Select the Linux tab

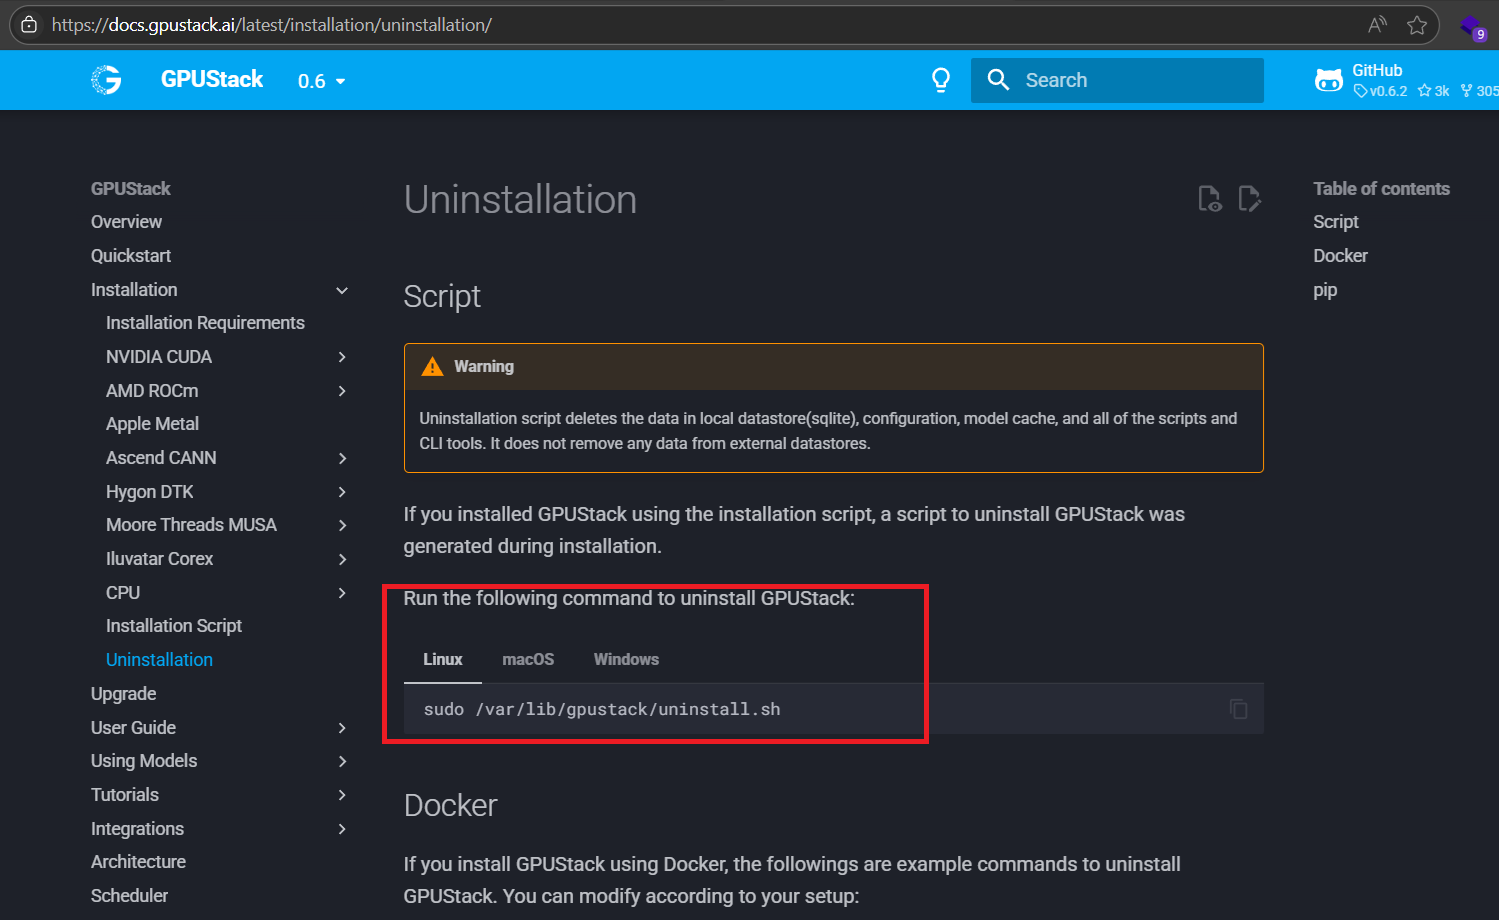coord(443,659)
